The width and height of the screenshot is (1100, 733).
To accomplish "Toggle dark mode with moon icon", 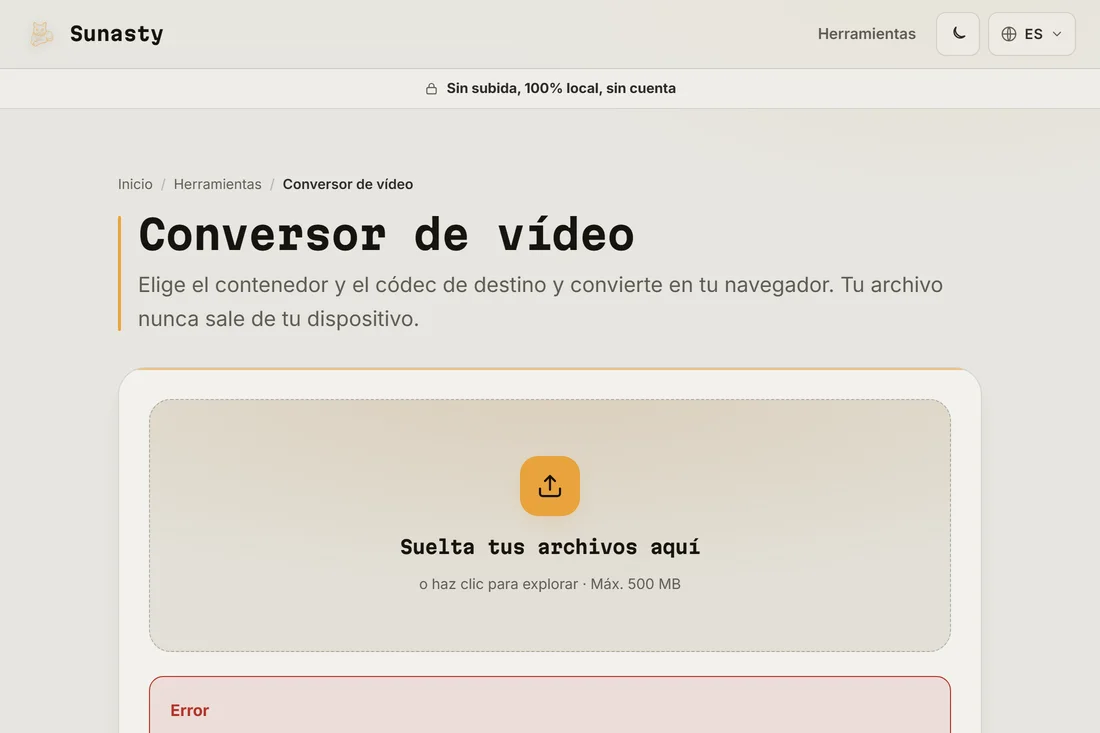I will (958, 34).
